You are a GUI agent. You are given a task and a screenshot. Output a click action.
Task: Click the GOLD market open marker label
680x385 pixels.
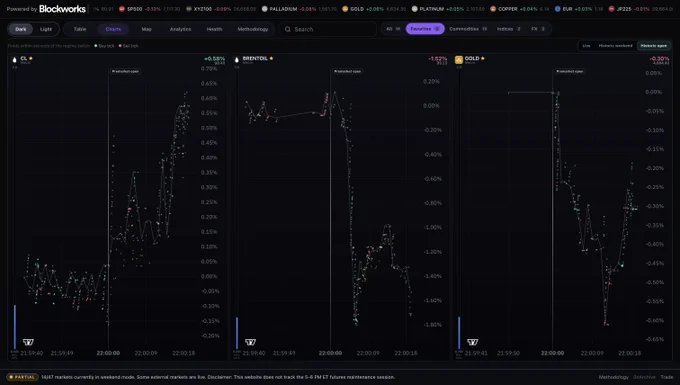pos(570,71)
